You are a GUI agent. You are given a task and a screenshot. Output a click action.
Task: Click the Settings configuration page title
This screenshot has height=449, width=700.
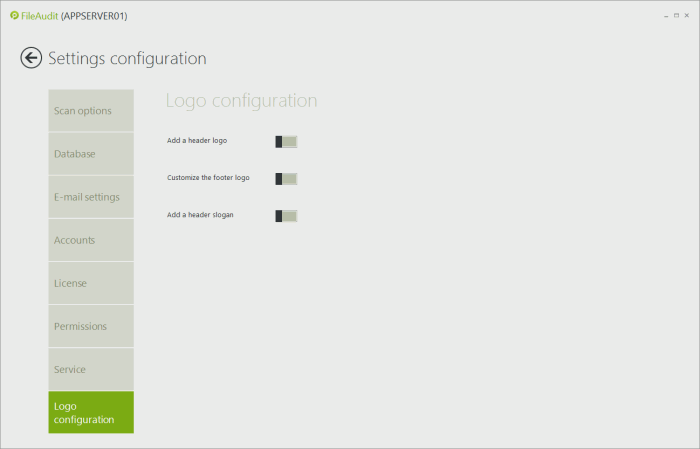[127, 58]
